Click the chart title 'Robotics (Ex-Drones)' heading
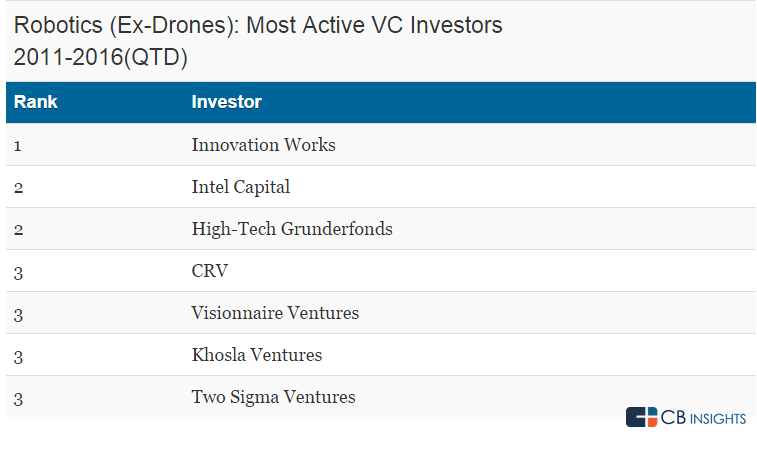 click(x=258, y=26)
